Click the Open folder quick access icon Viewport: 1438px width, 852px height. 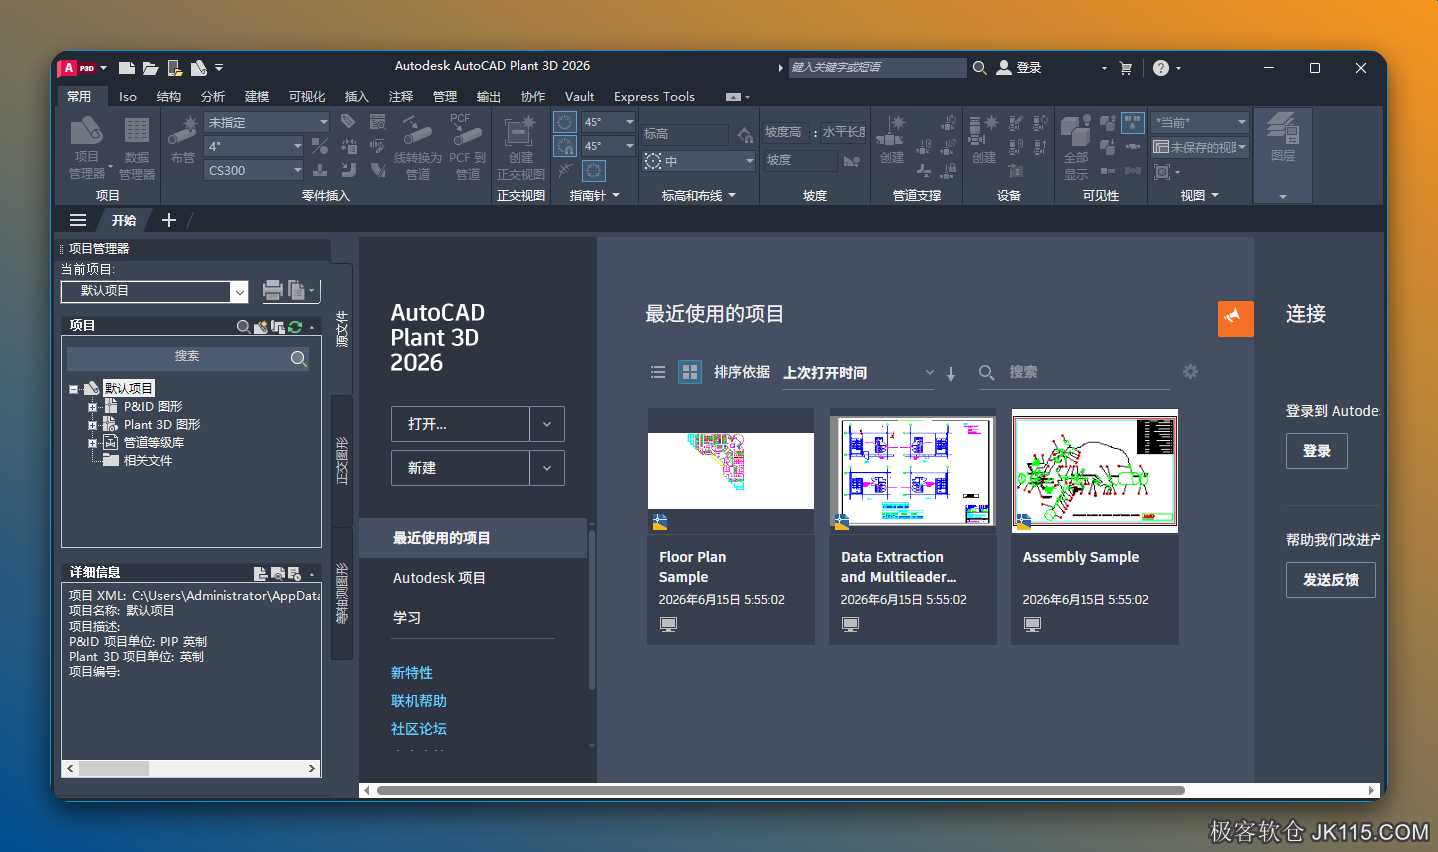tap(150, 68)
